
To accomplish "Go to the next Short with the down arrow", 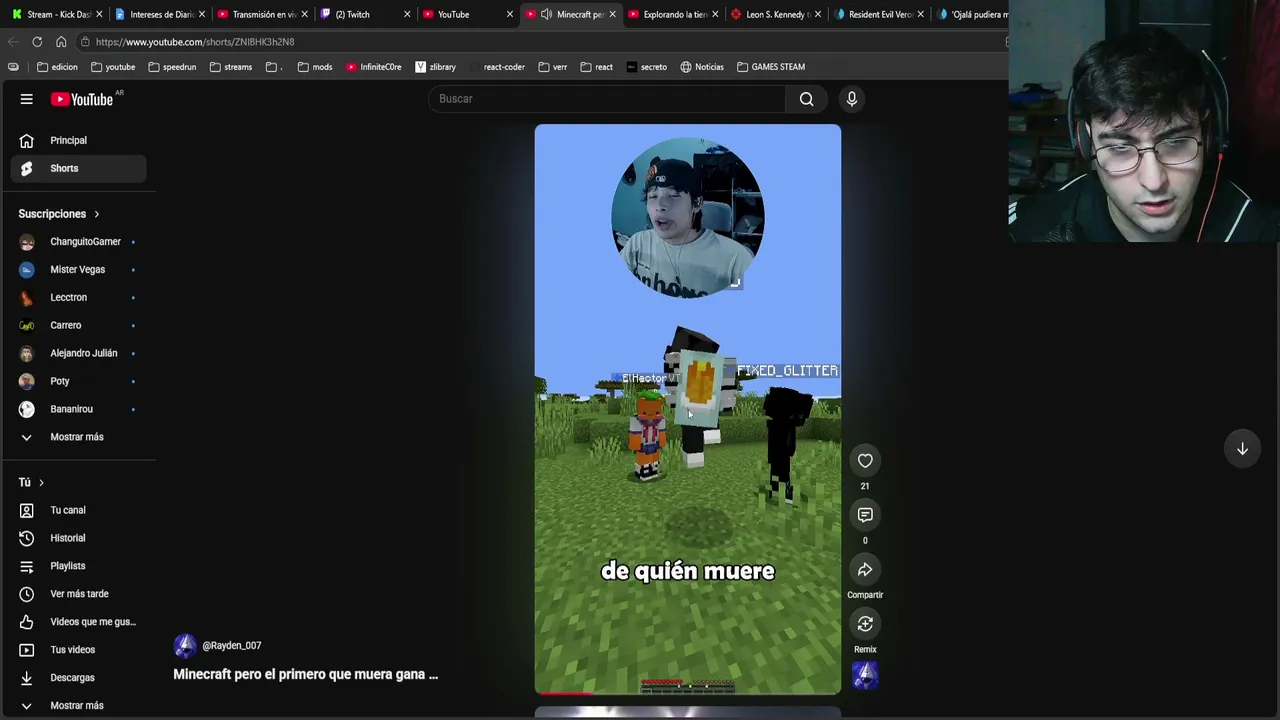I will 1242,449.
